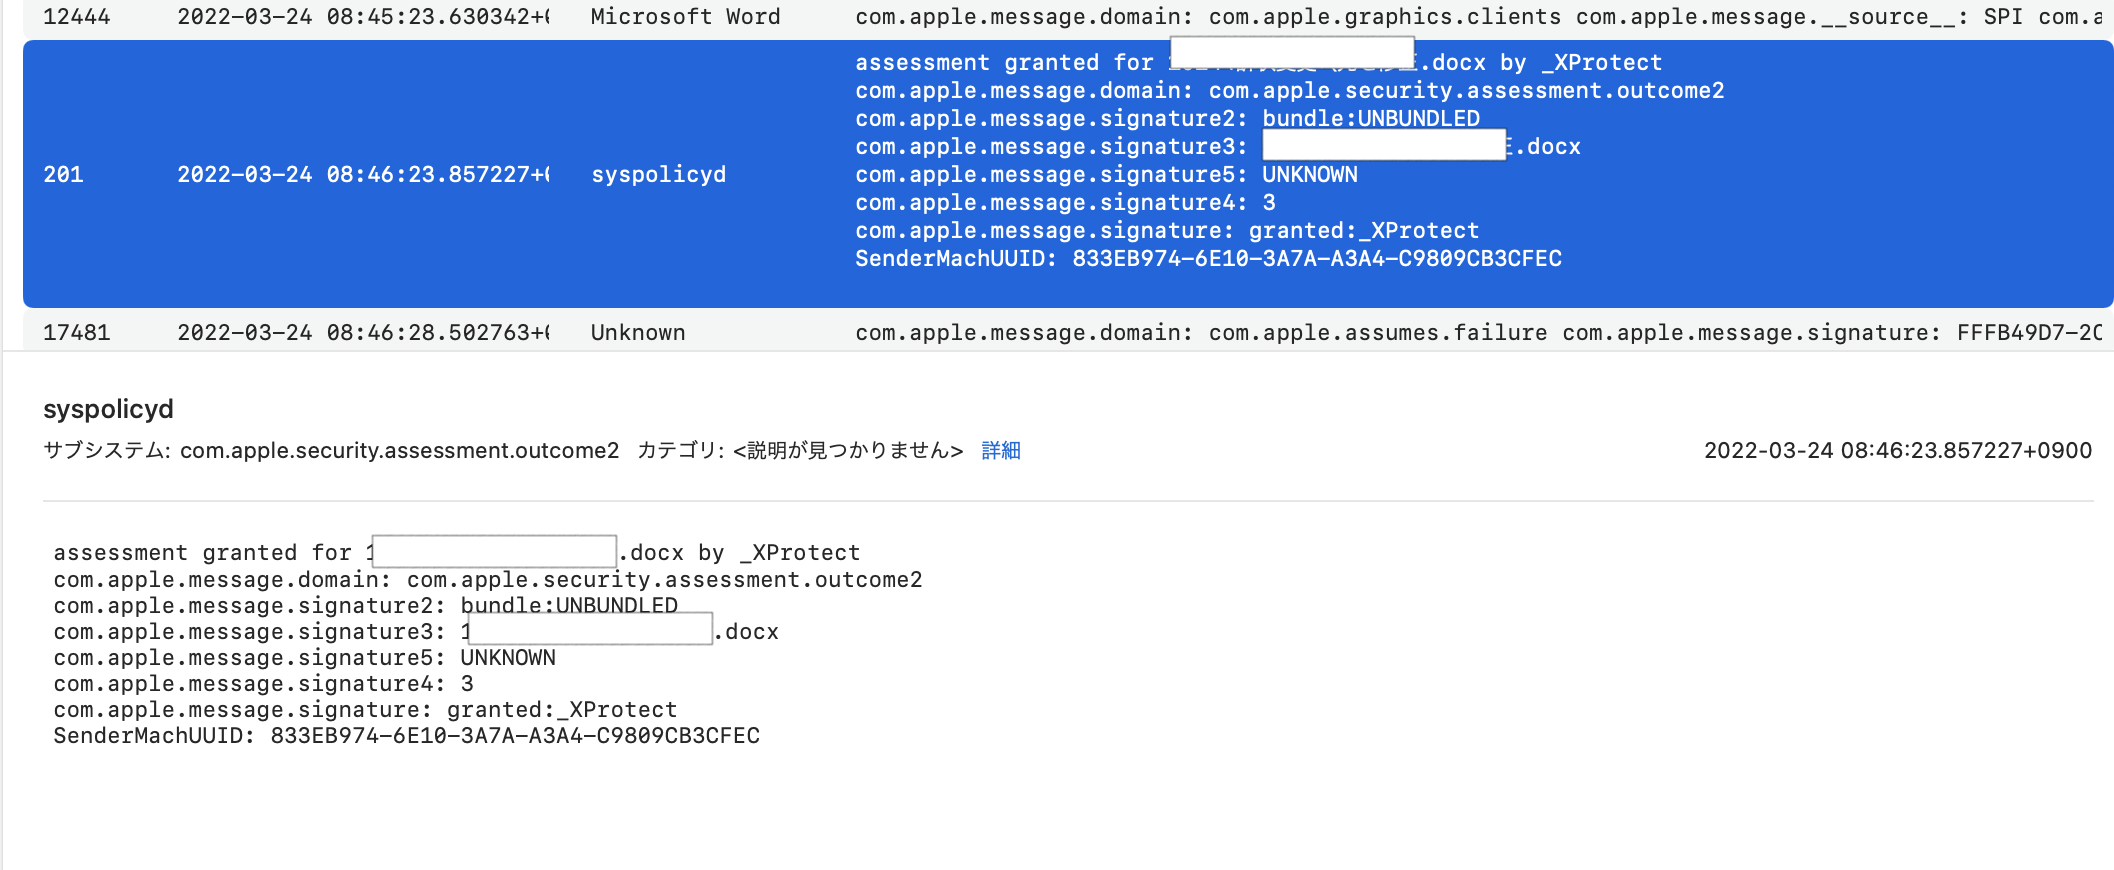The width and height of the screenshot is (2114, 870).
Task: Click the SenderMachUUID line in the detail pane
Action: (x=406, y=736)
